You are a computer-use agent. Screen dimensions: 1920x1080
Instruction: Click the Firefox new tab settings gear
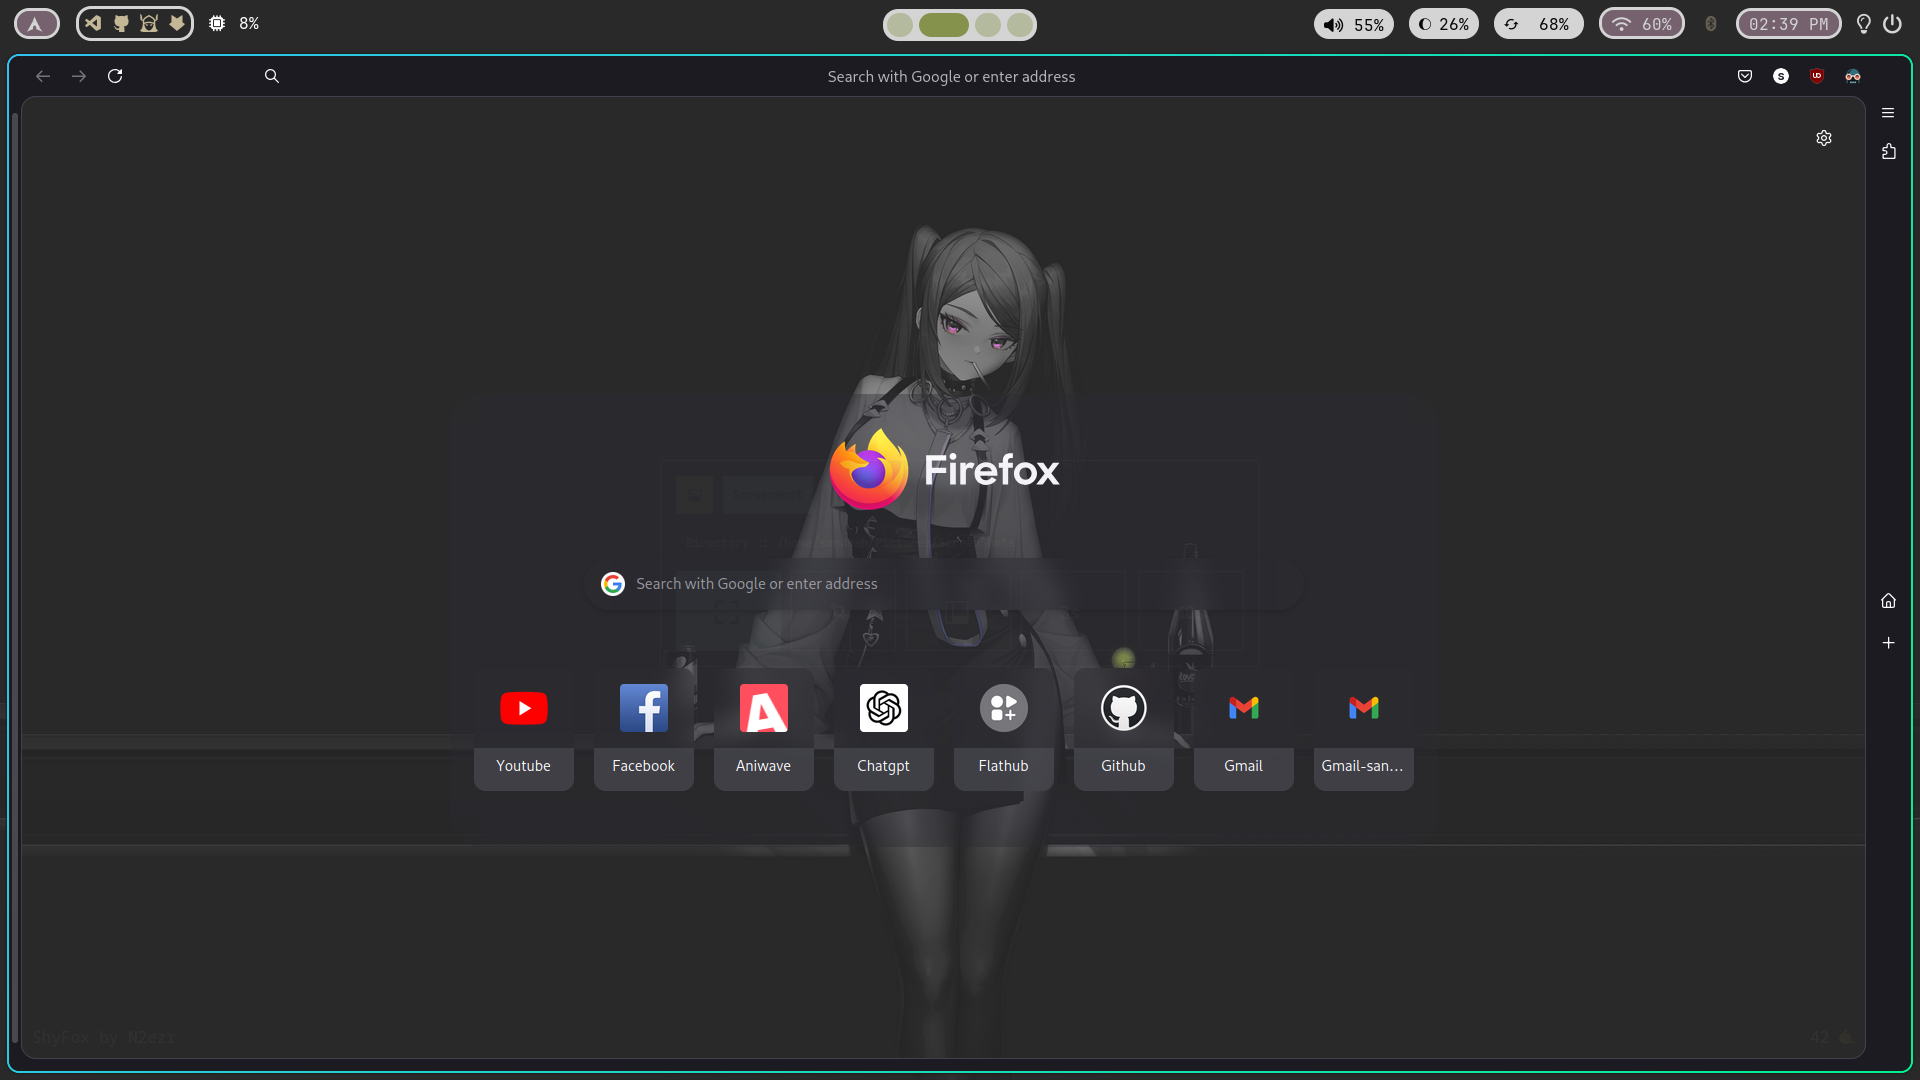coord(1825,138)
